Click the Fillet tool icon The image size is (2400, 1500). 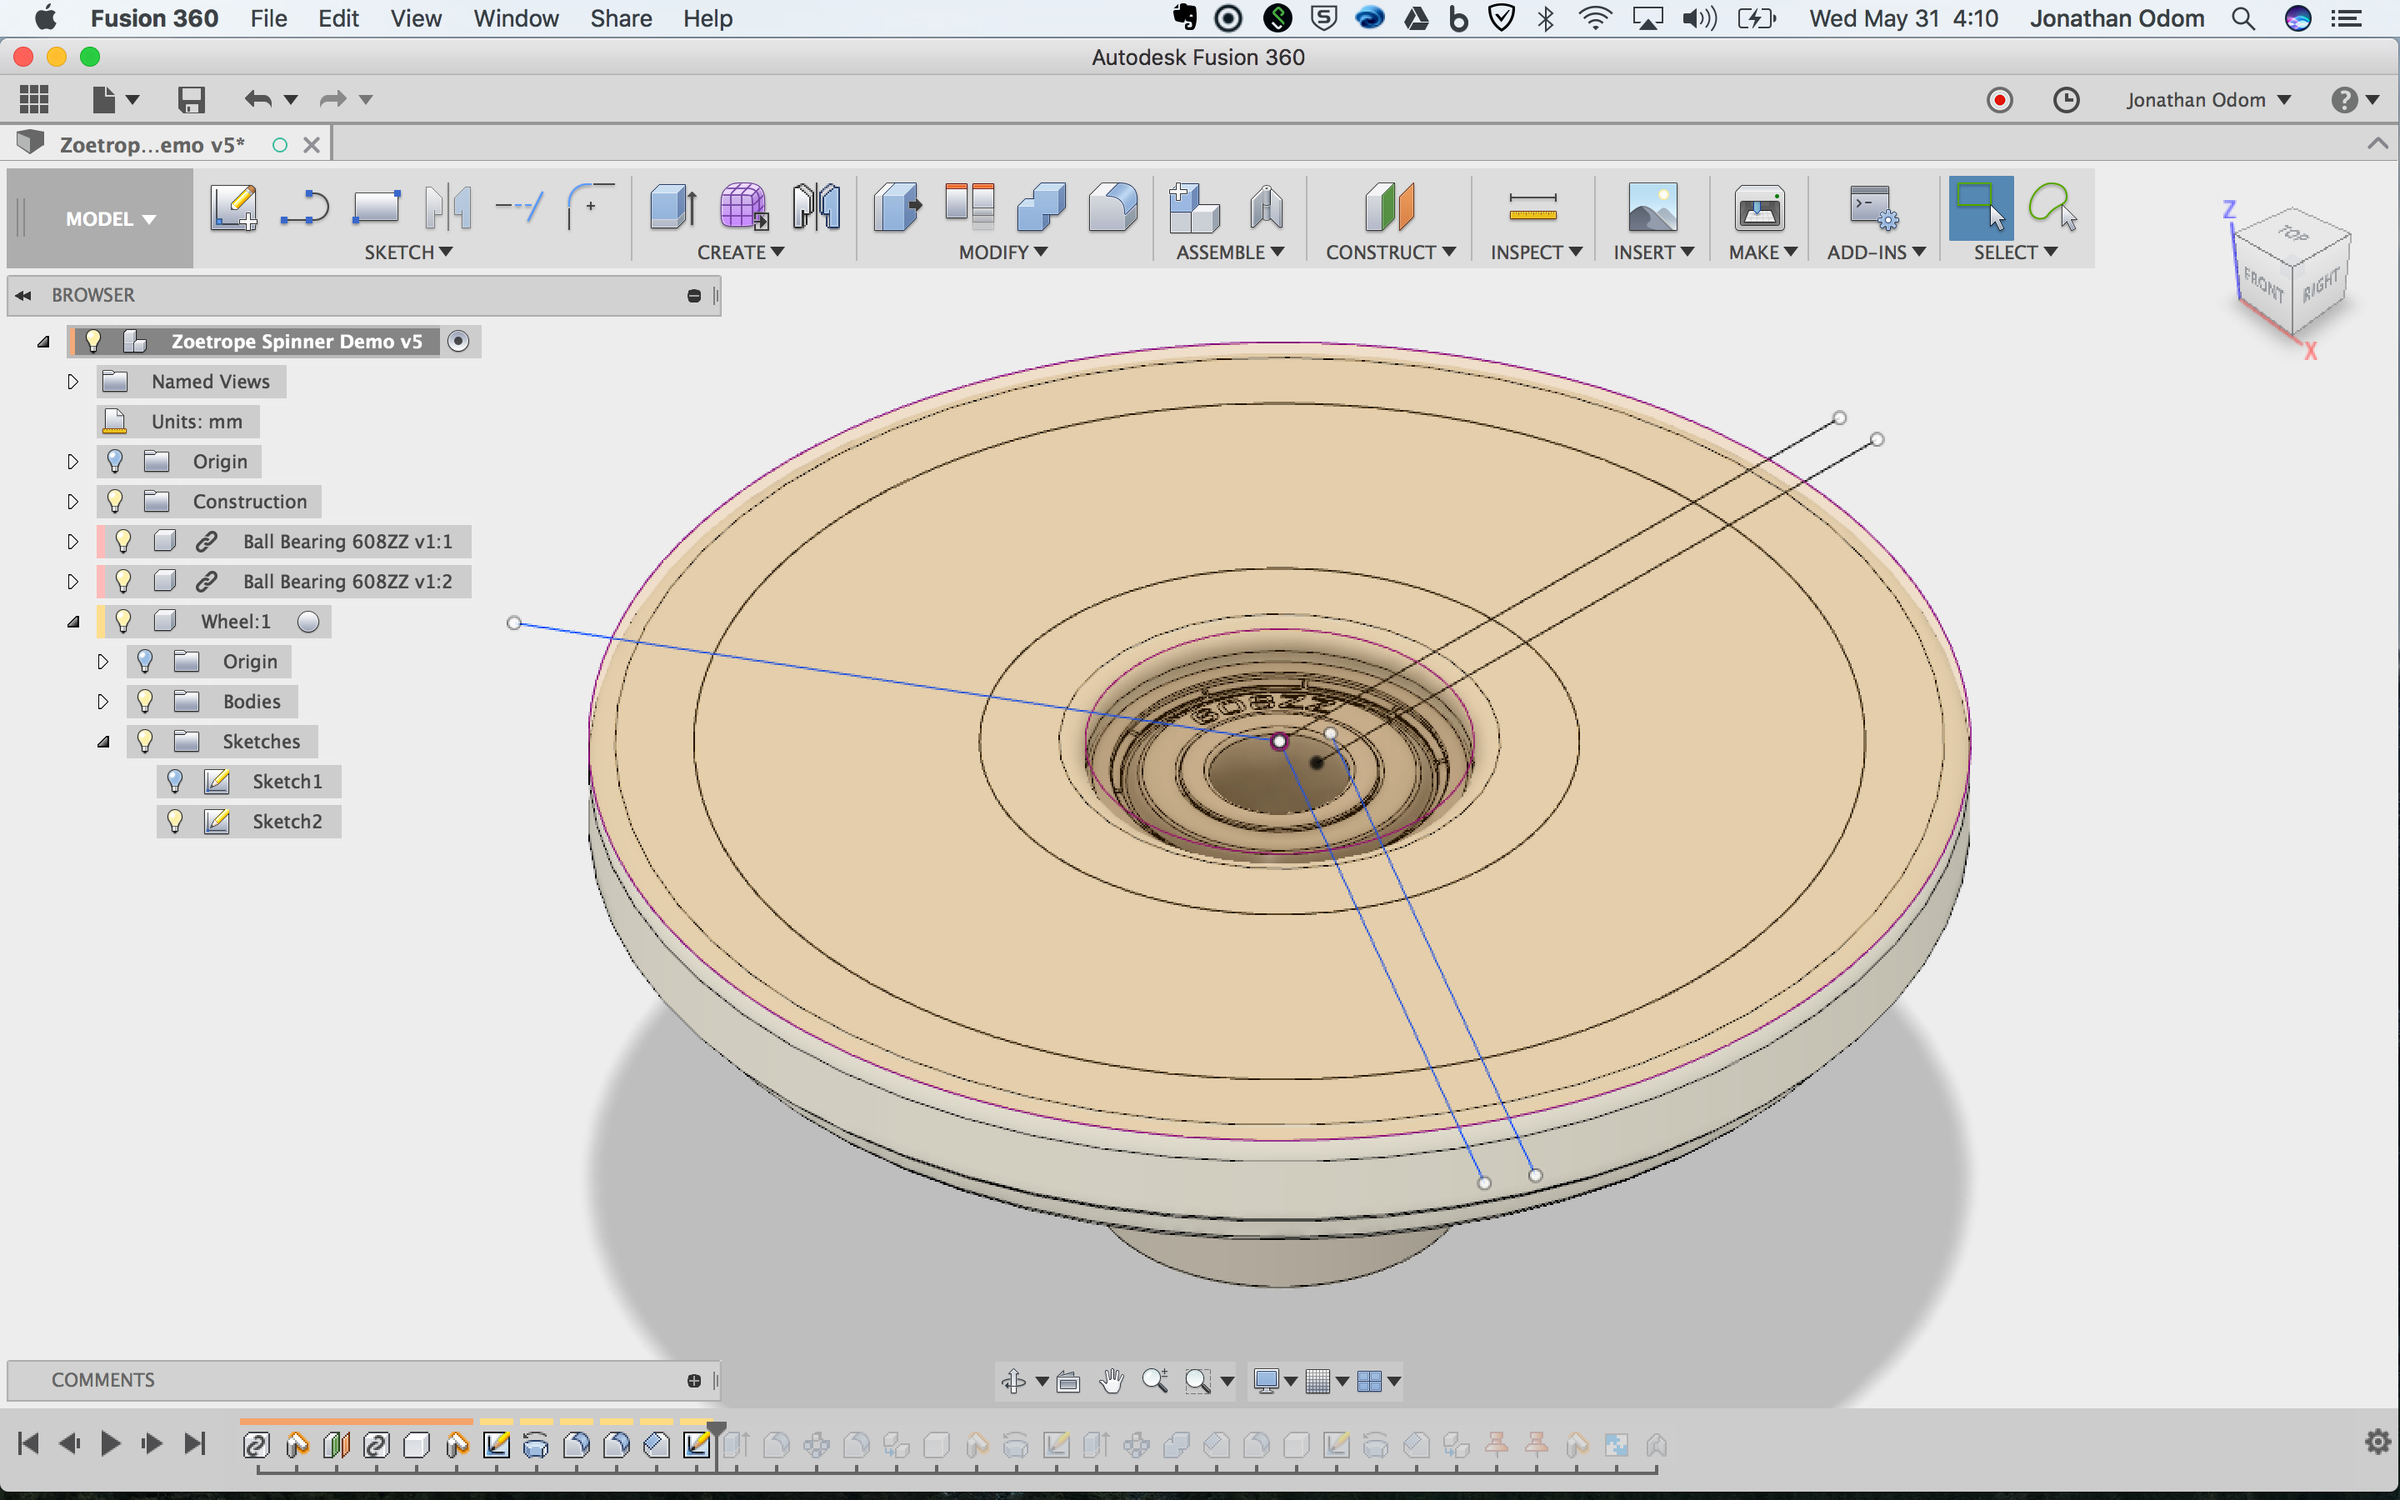(1113, 208)
